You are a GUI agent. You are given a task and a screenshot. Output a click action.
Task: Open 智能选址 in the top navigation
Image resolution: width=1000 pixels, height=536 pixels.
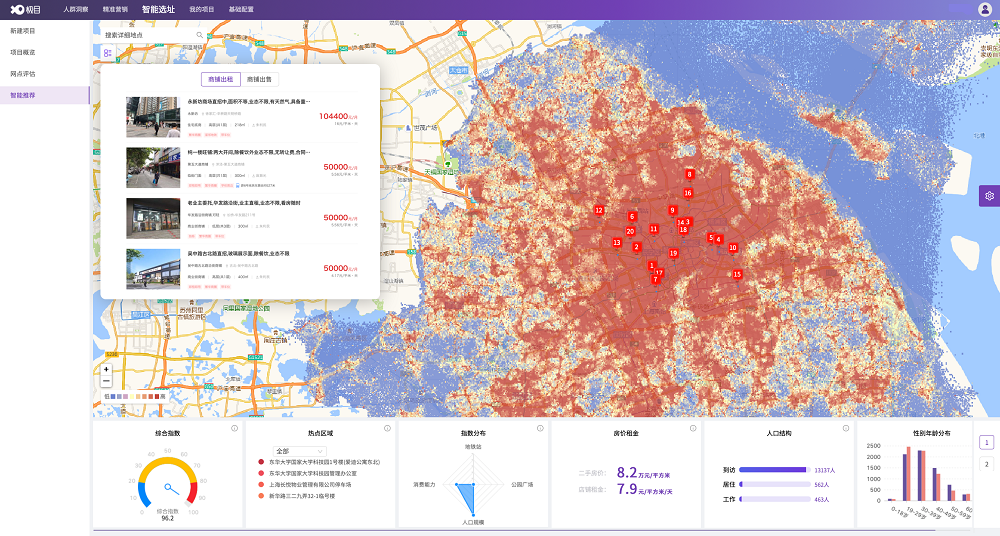click(158, 9)
